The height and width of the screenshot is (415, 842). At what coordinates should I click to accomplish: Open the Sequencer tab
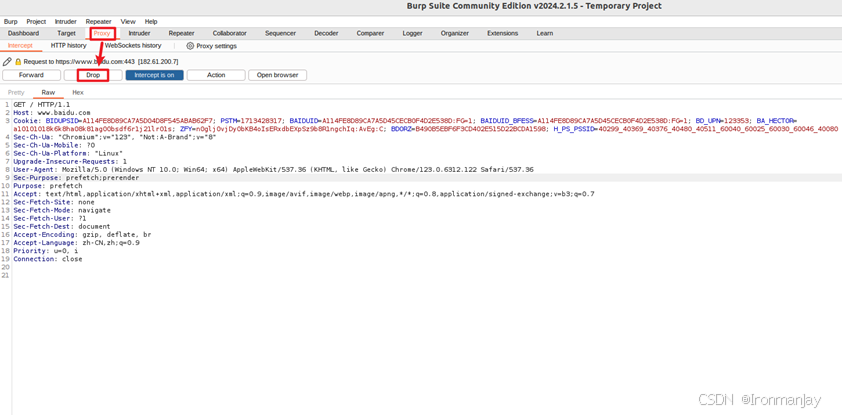(280, 33)
